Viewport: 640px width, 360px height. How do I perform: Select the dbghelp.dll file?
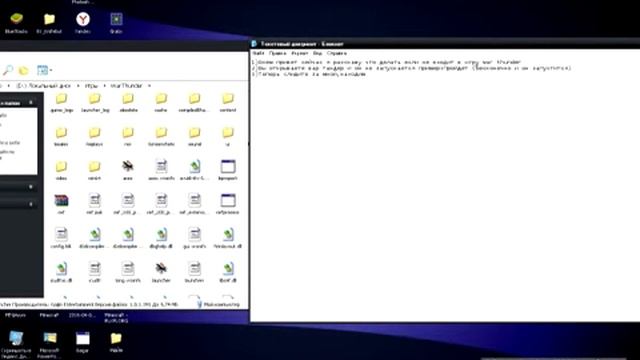click(161, 238)
